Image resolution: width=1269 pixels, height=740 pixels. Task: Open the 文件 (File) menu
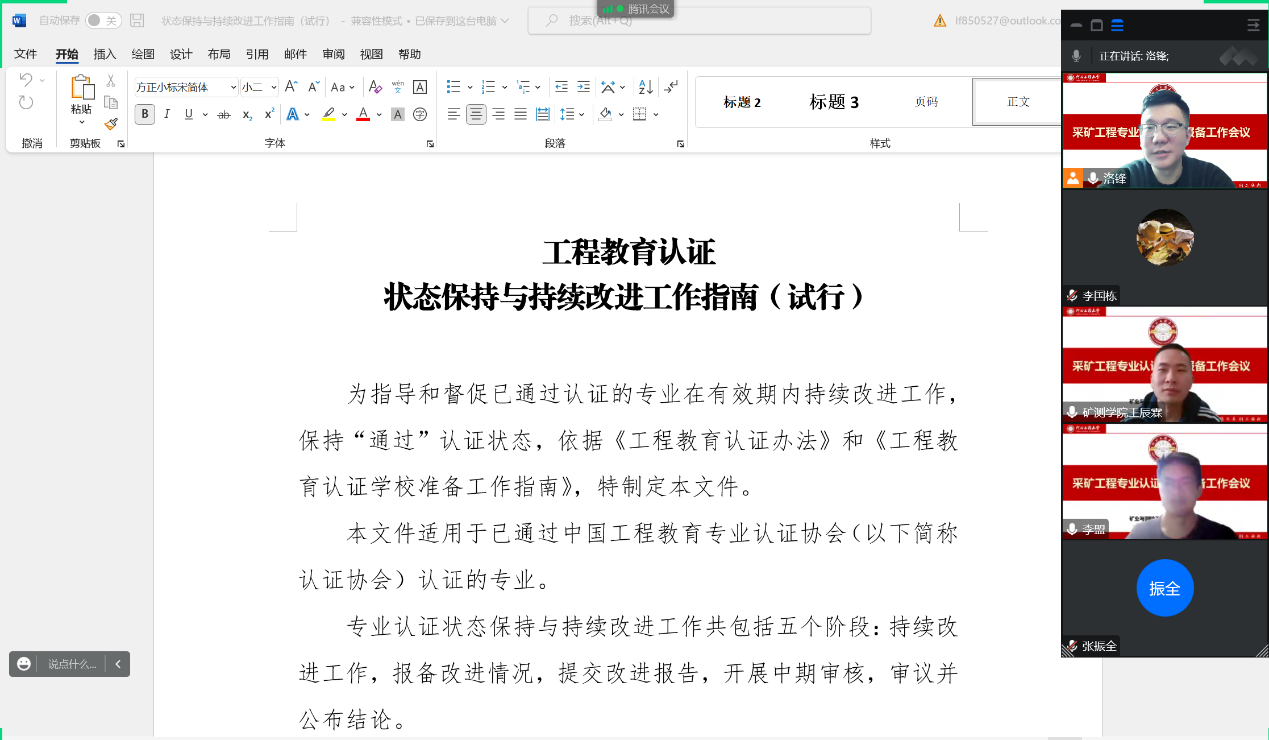point(26,54)
